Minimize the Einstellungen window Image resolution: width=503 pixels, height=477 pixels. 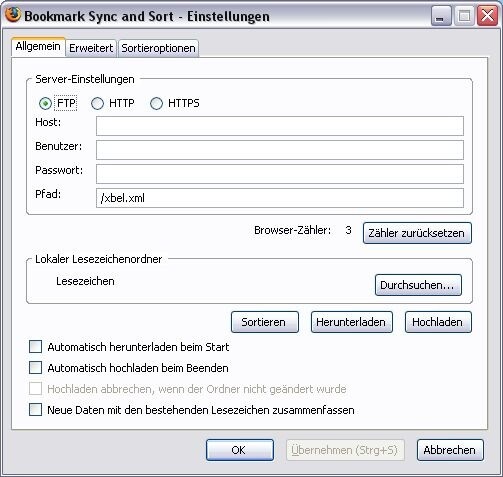tap(441, 16)
